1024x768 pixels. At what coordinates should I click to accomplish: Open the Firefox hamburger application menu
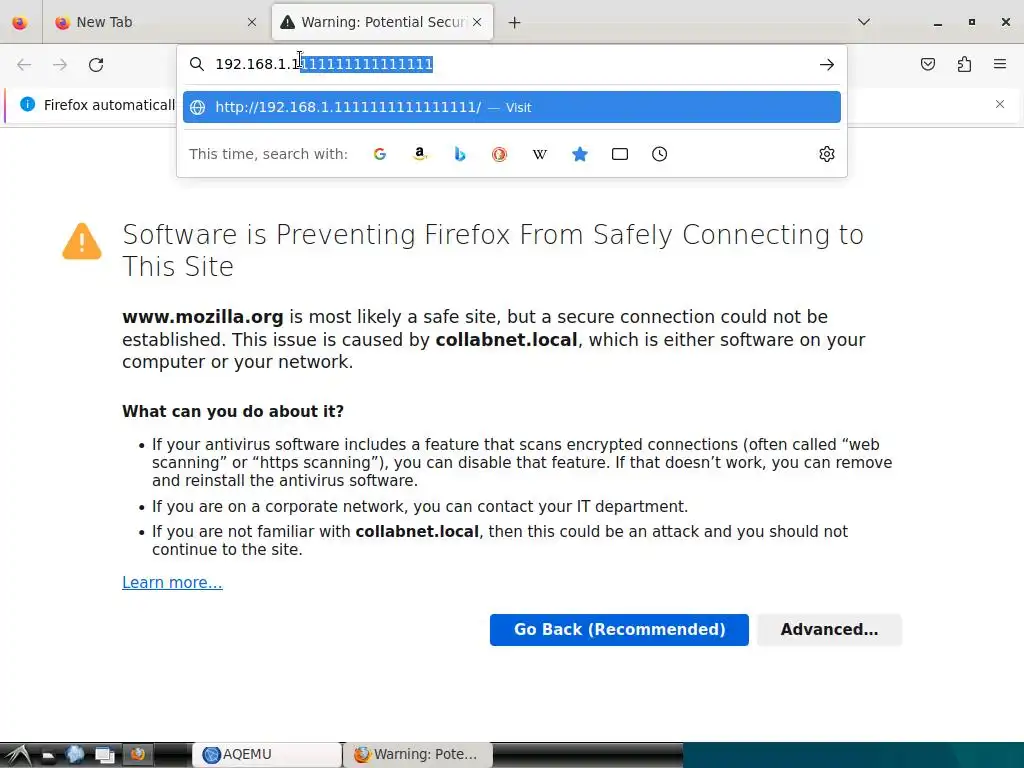(x=1000, y=64)
